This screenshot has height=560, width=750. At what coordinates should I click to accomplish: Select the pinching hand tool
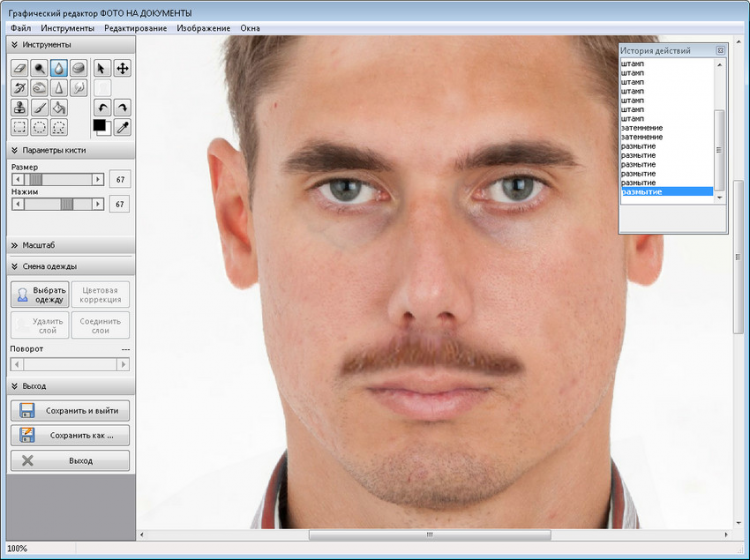point(39,88)
